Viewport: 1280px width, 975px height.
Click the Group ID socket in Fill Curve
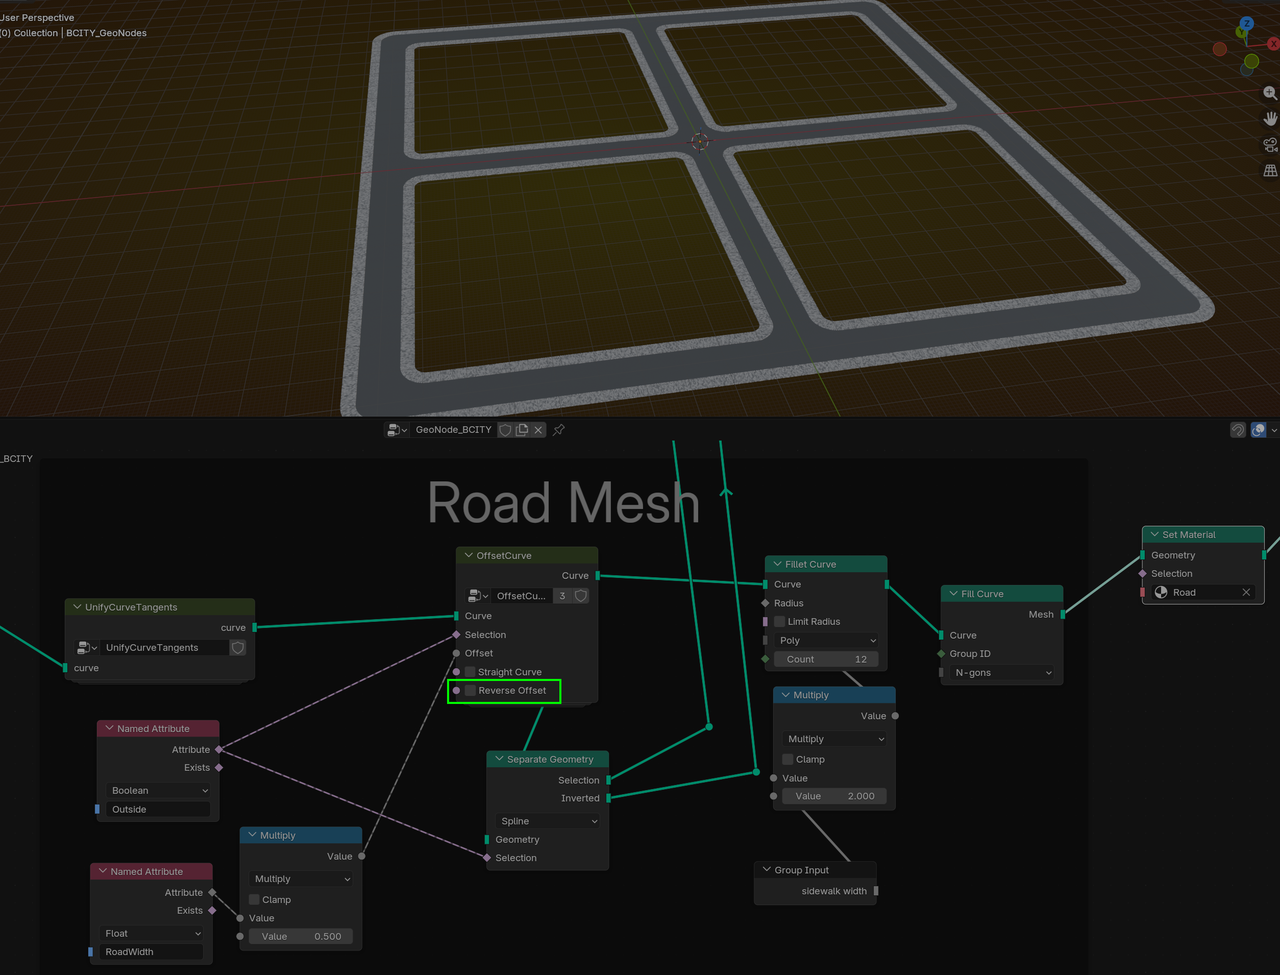tap(941, 654)
